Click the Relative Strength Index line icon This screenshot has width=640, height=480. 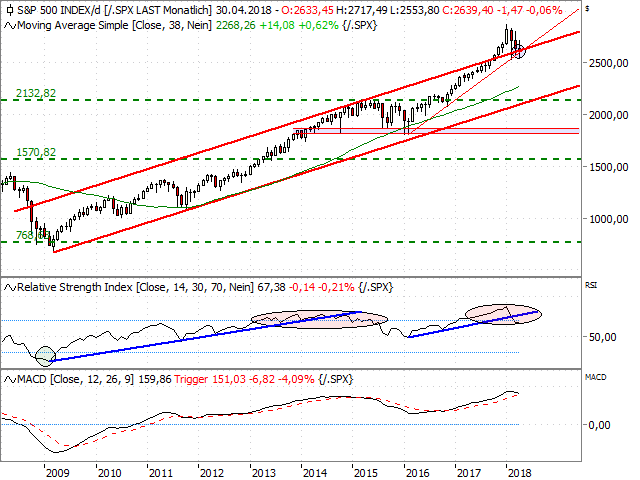[9, 288]
